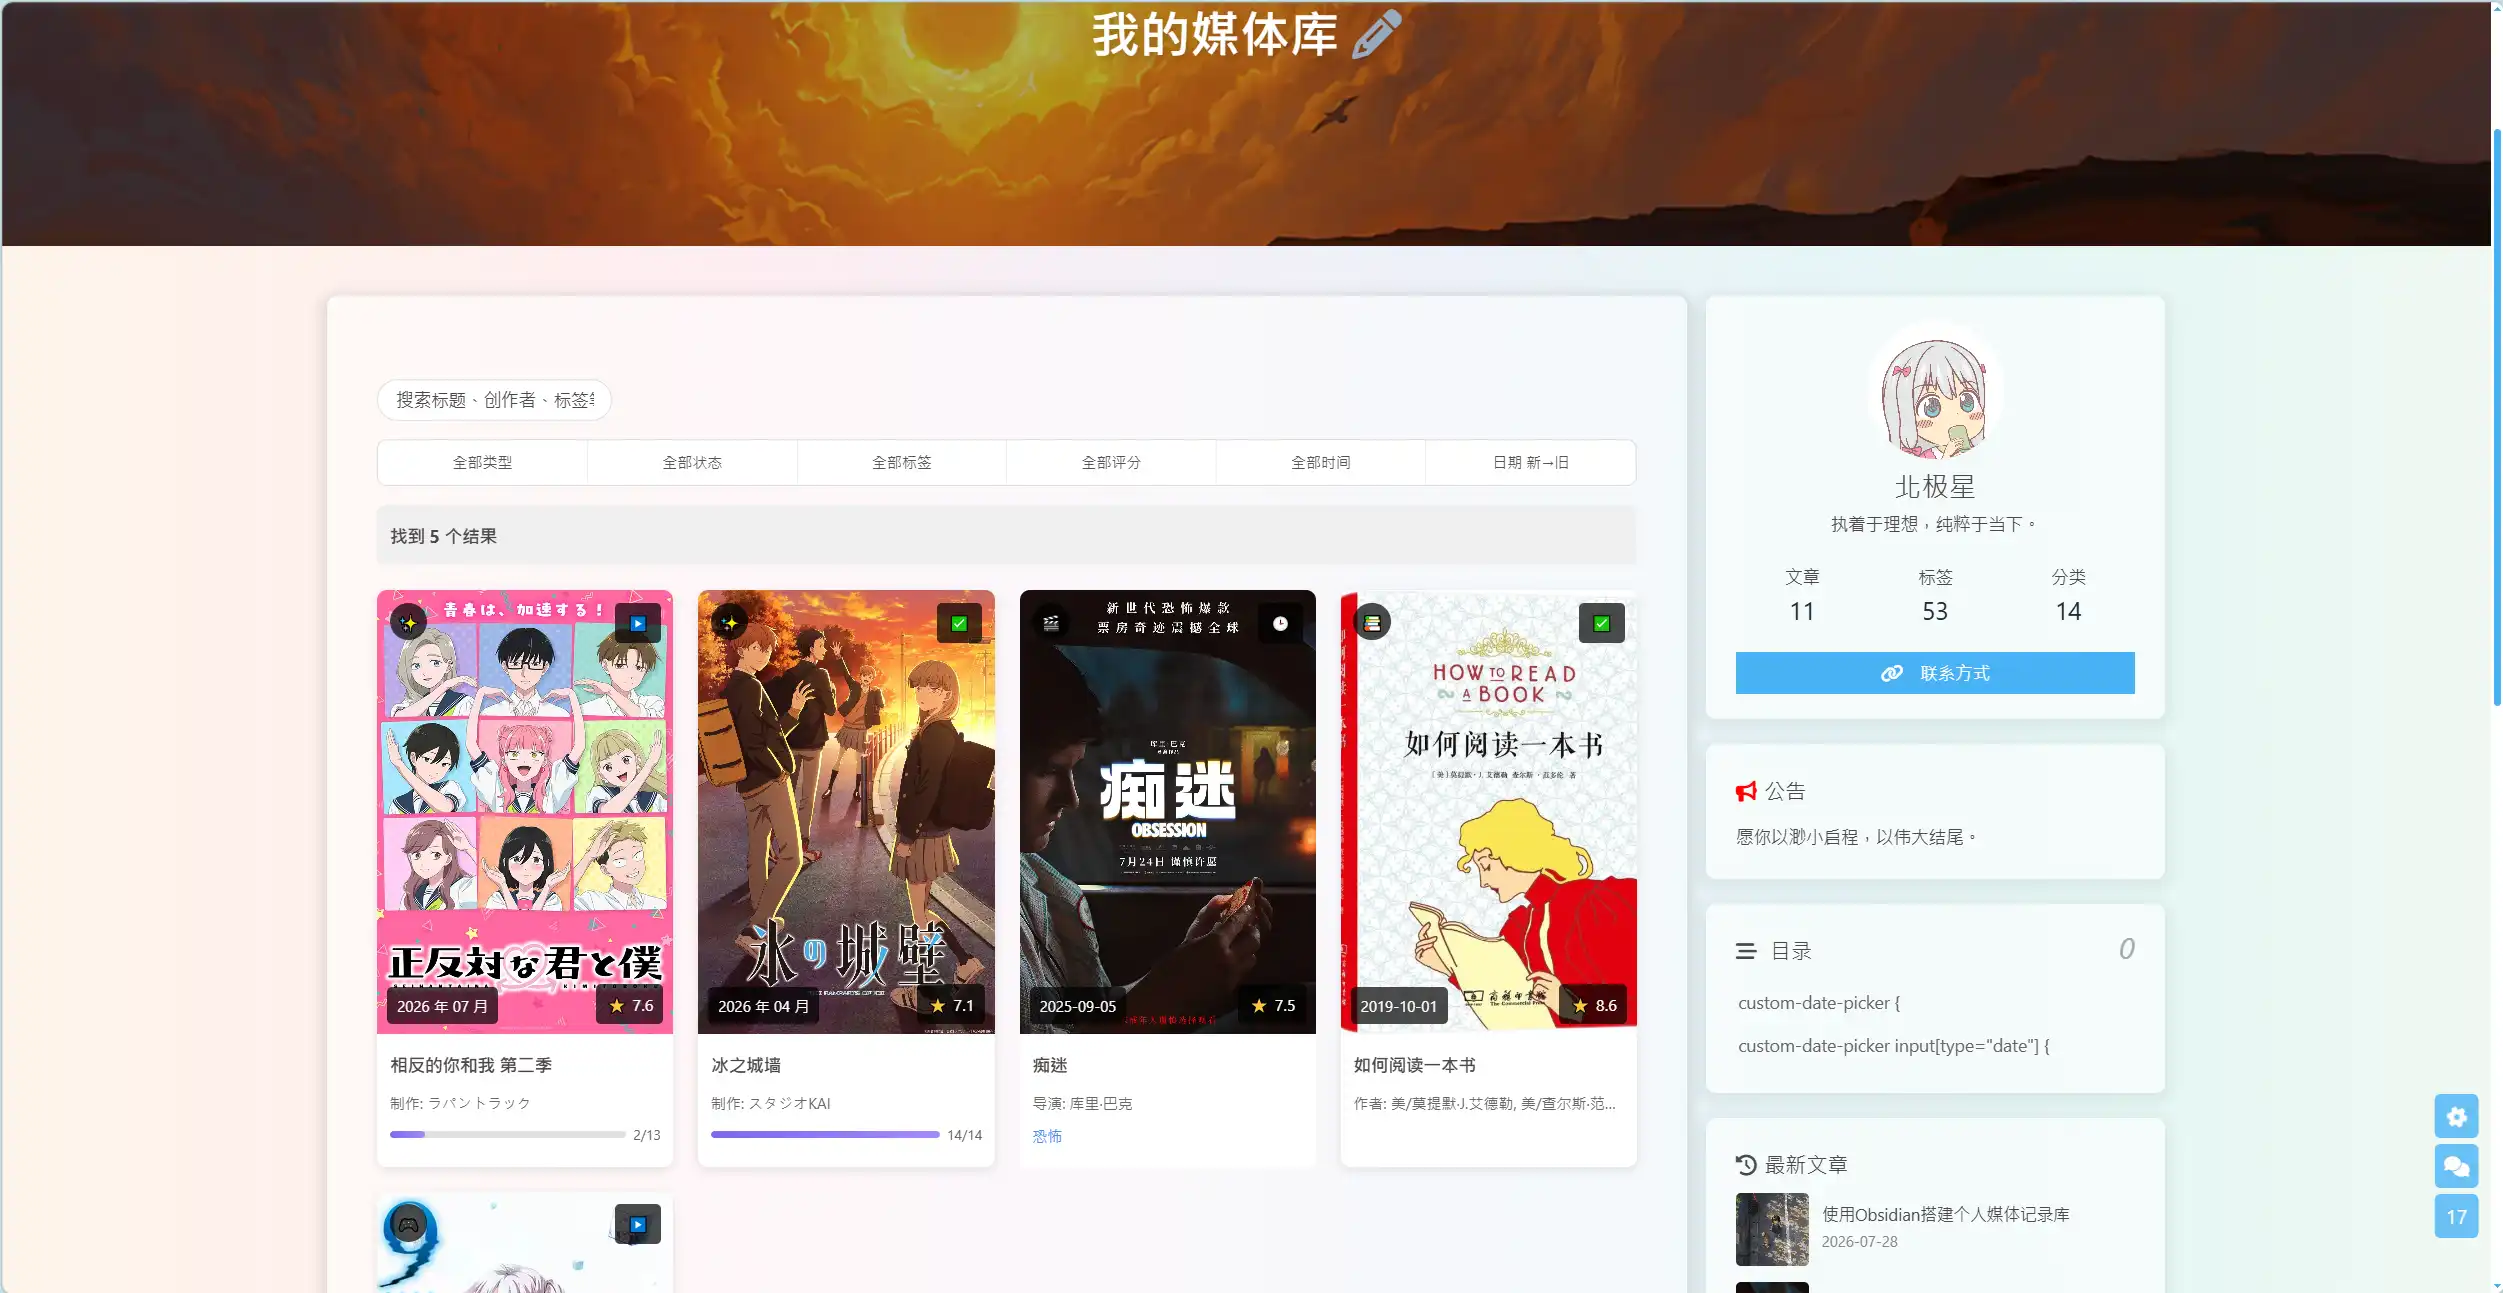Click the watching status icon on 相反的你和我 cover
This screenshot has width=2503, height=1293.
[638, 623]
